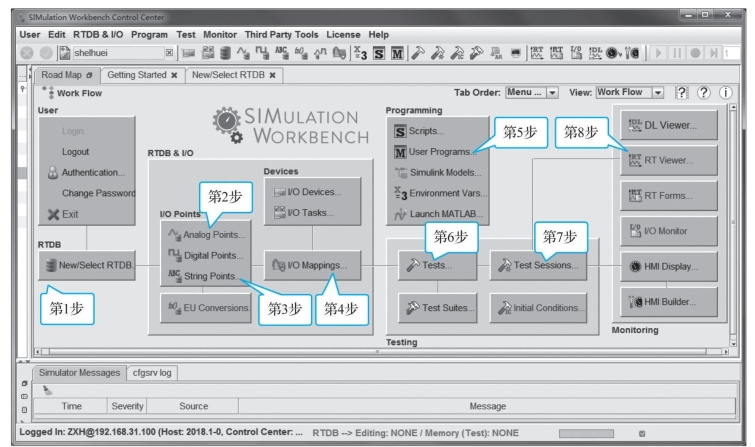Viewport: 755px width, 447px height.
Task: Close the New/Select RTDB tab
Action: tap(273, 75)
